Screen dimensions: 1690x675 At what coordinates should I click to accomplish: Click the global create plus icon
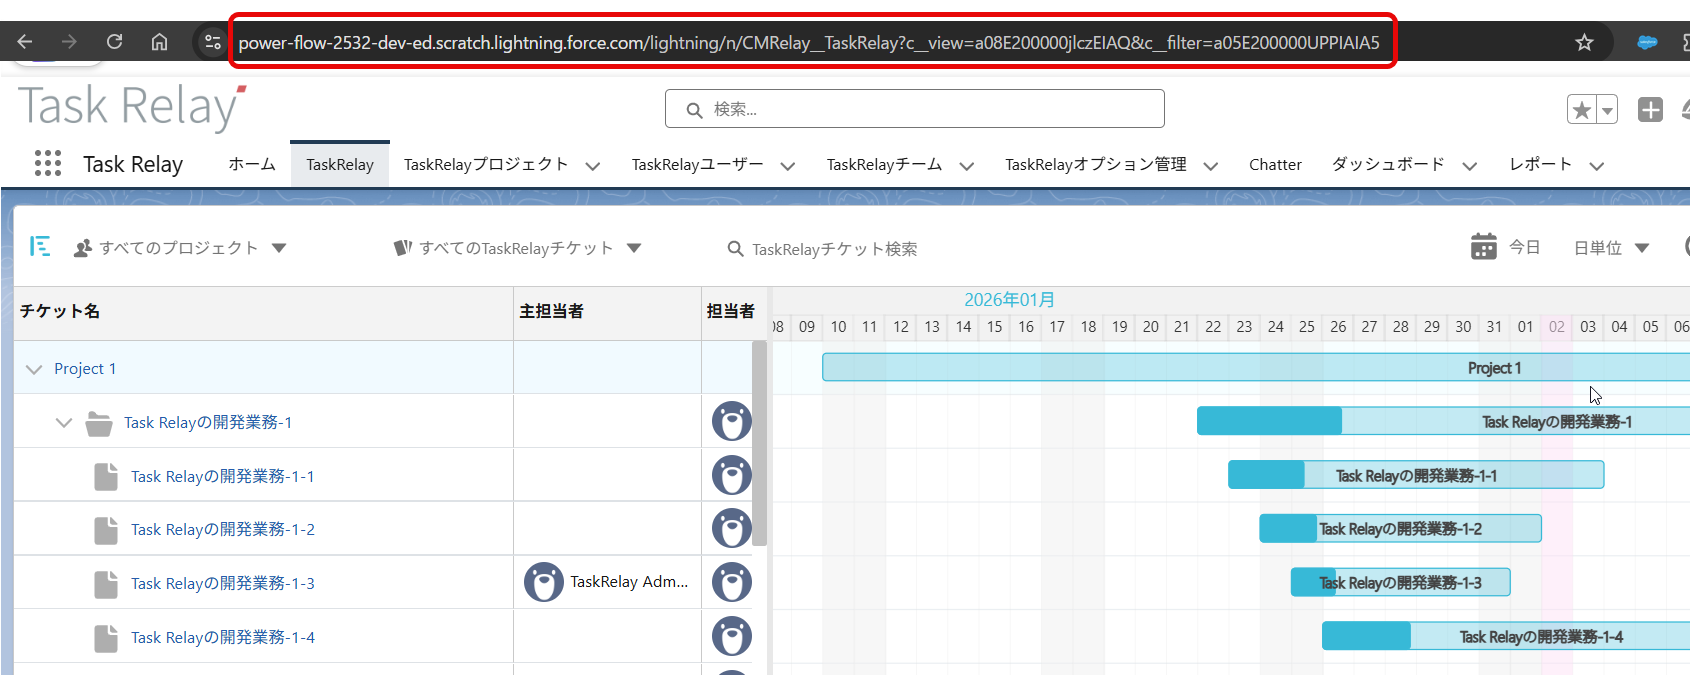1650,110
